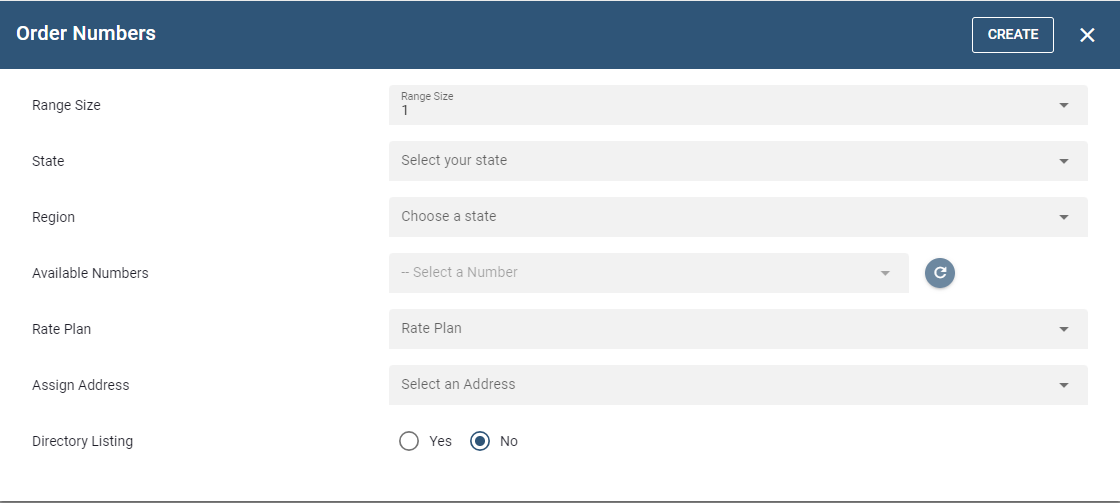Viewport: 1120px width, 503px height.
Task: Select Yes for Directory Listing
Action: point(409,441)
